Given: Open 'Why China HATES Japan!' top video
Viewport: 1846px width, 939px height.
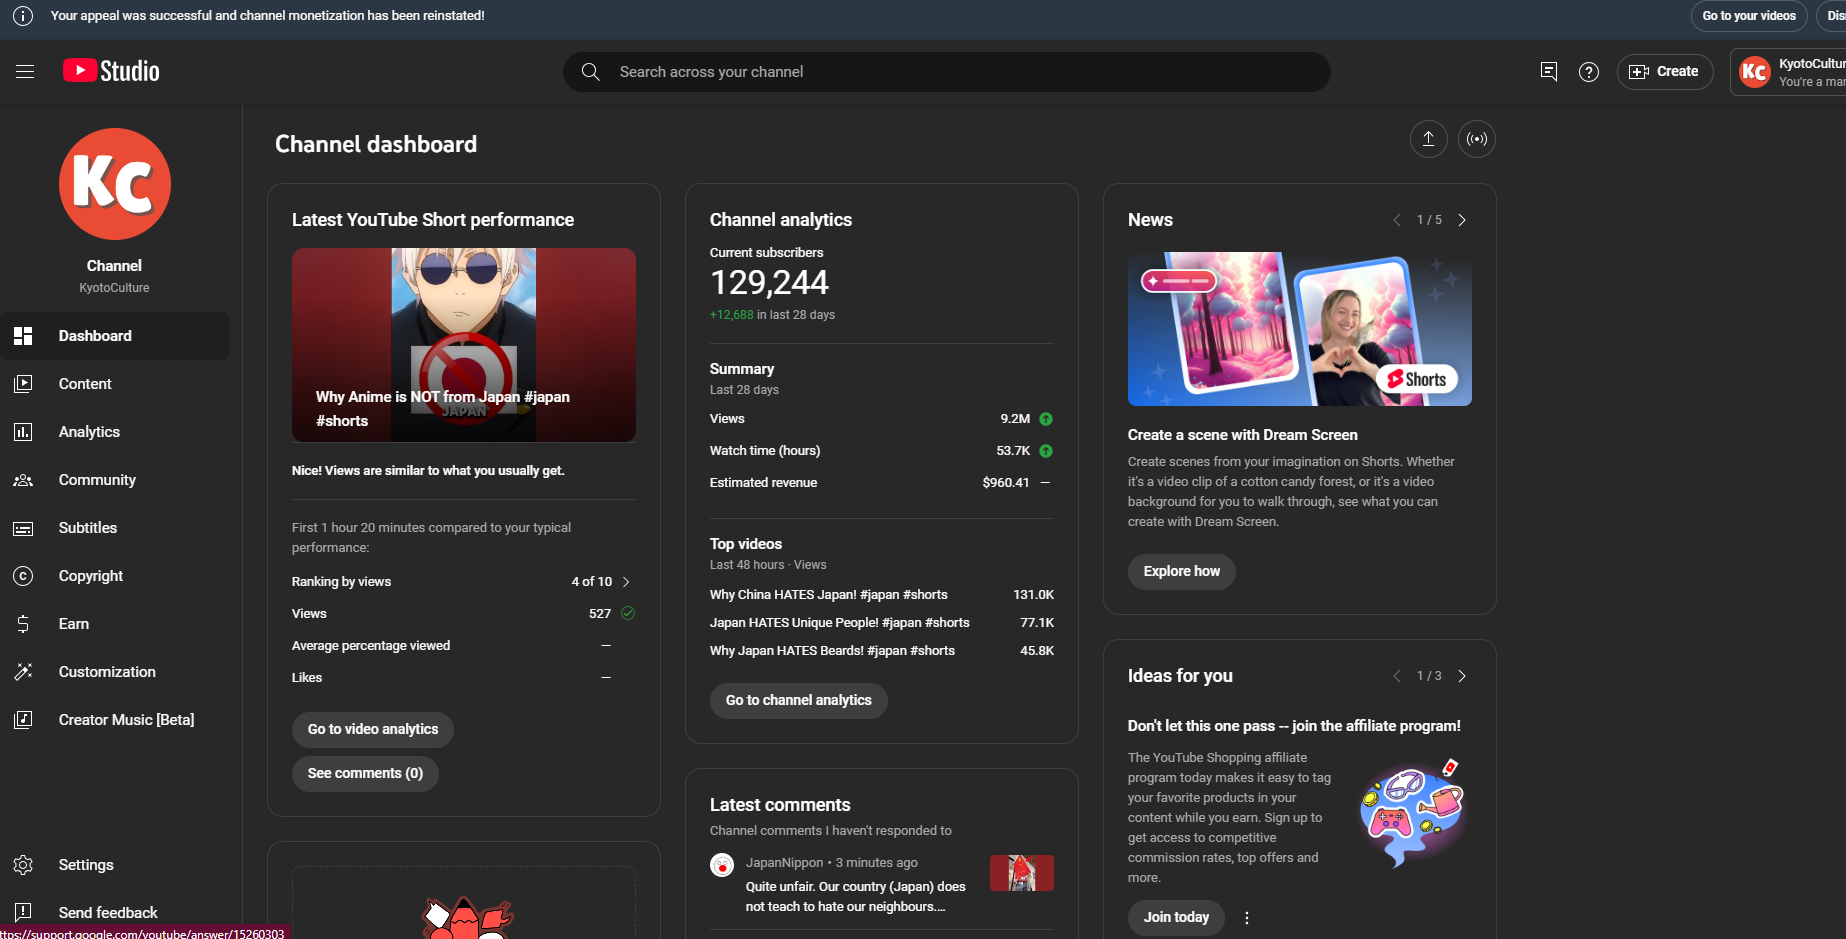Looking at the screenshot, I should point(829,595).
